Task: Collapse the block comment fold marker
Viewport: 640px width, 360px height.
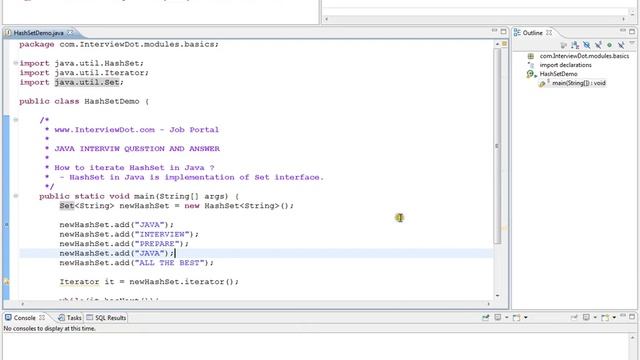Action: [x=16, y=120]
